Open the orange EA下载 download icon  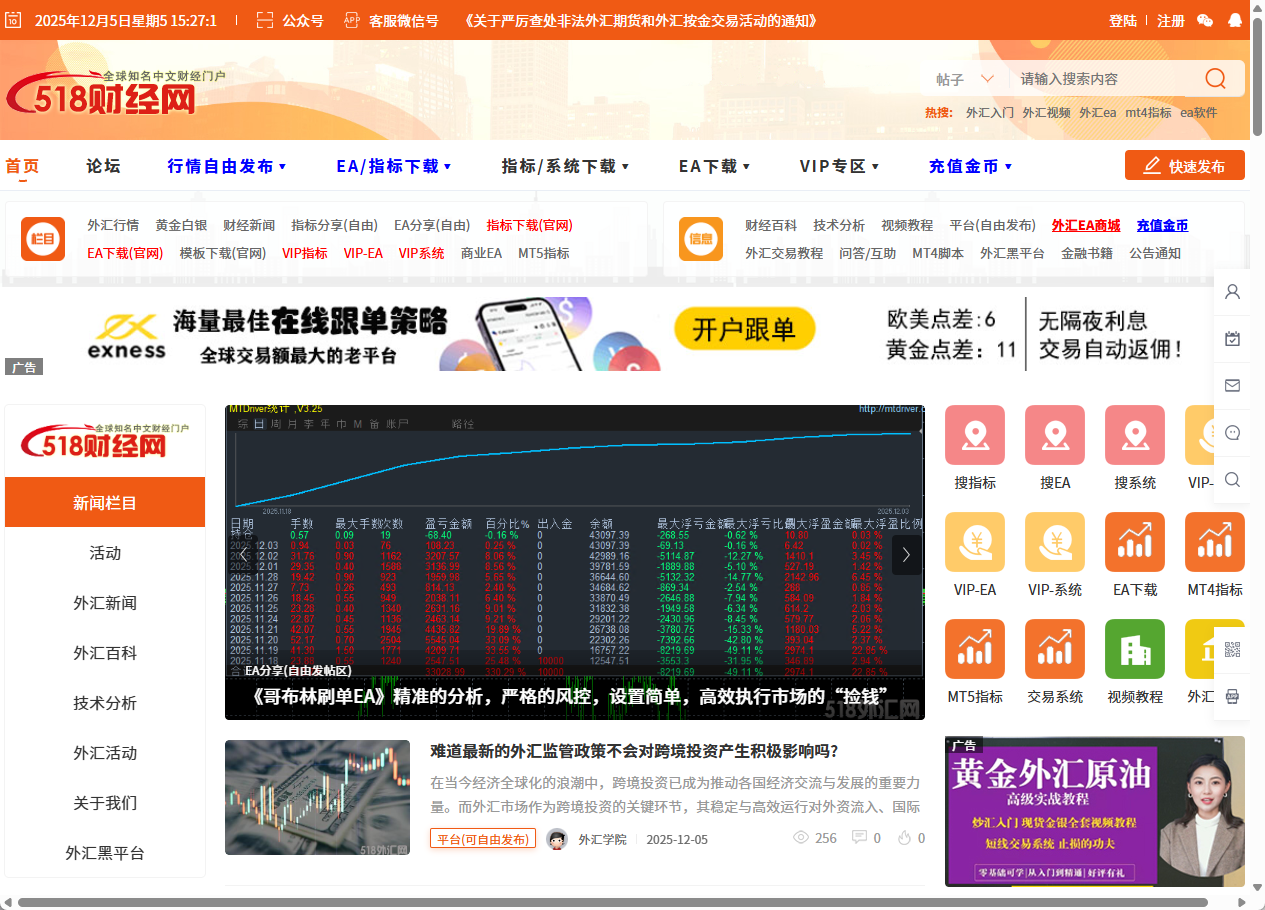(x=1134, y=541)
